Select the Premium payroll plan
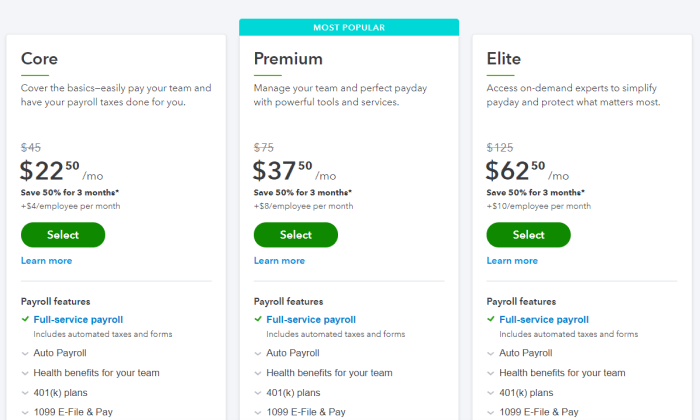Viewport: 700px width, 420px height. pyautogui.click(x=296, y=235)
